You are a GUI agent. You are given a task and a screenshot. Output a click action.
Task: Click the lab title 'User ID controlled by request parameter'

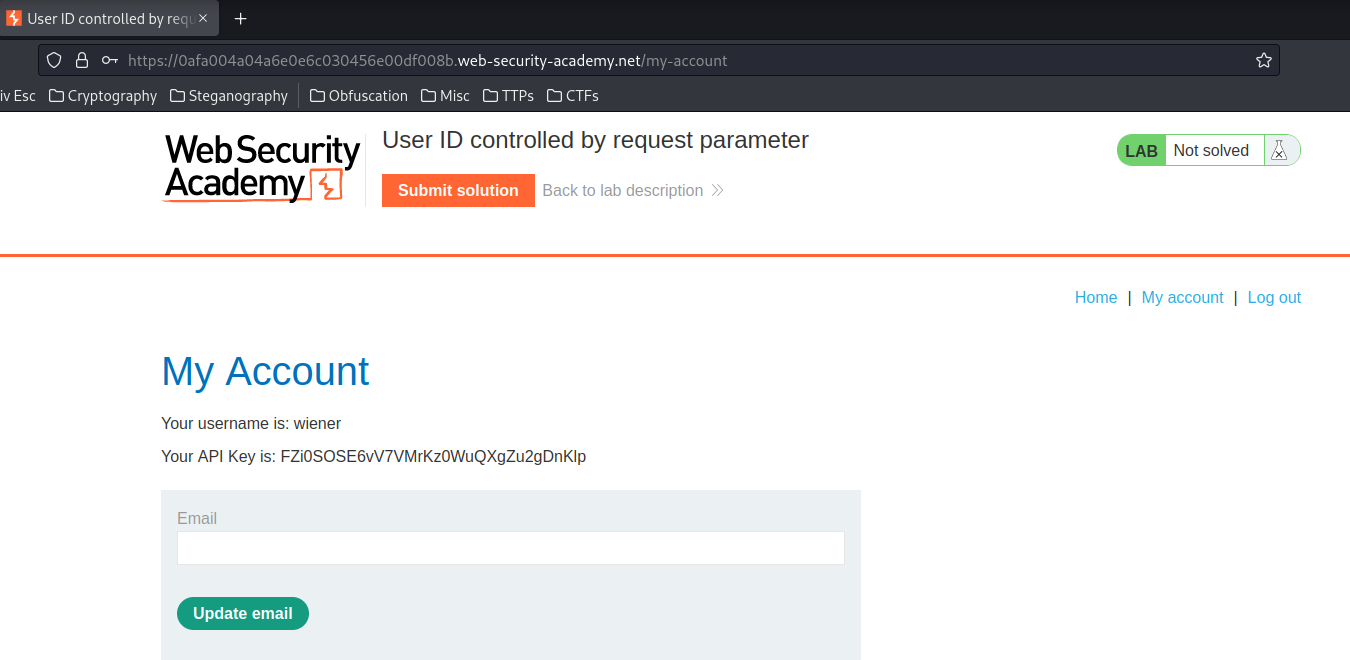595,140
